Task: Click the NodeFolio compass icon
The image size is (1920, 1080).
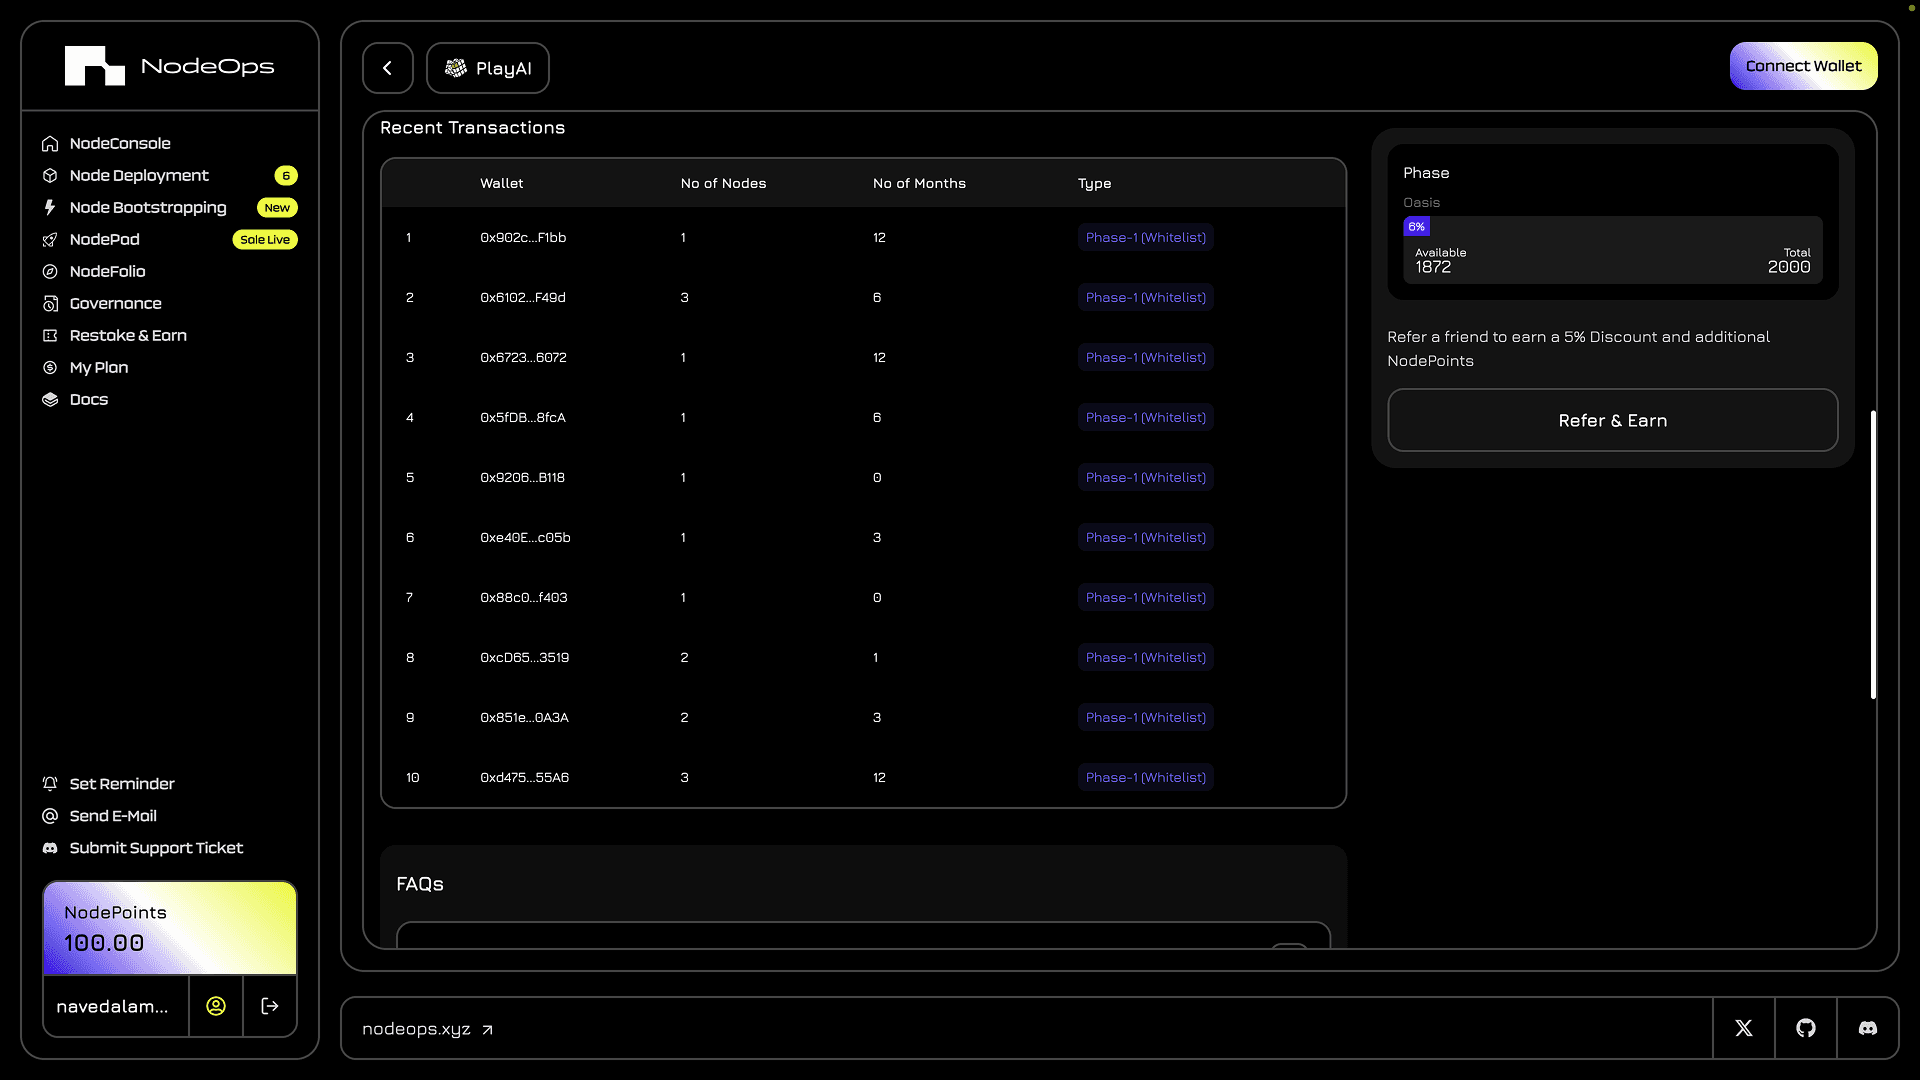Action: pos(50,272)
